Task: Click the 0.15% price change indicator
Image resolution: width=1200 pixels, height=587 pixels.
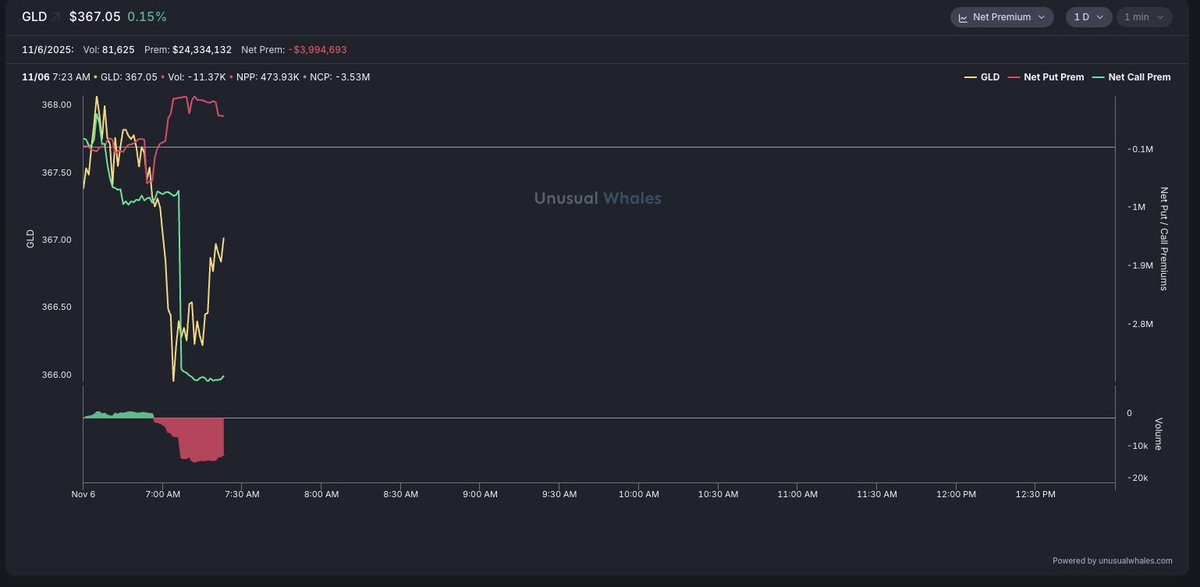Action: click(x=147, y=17)
